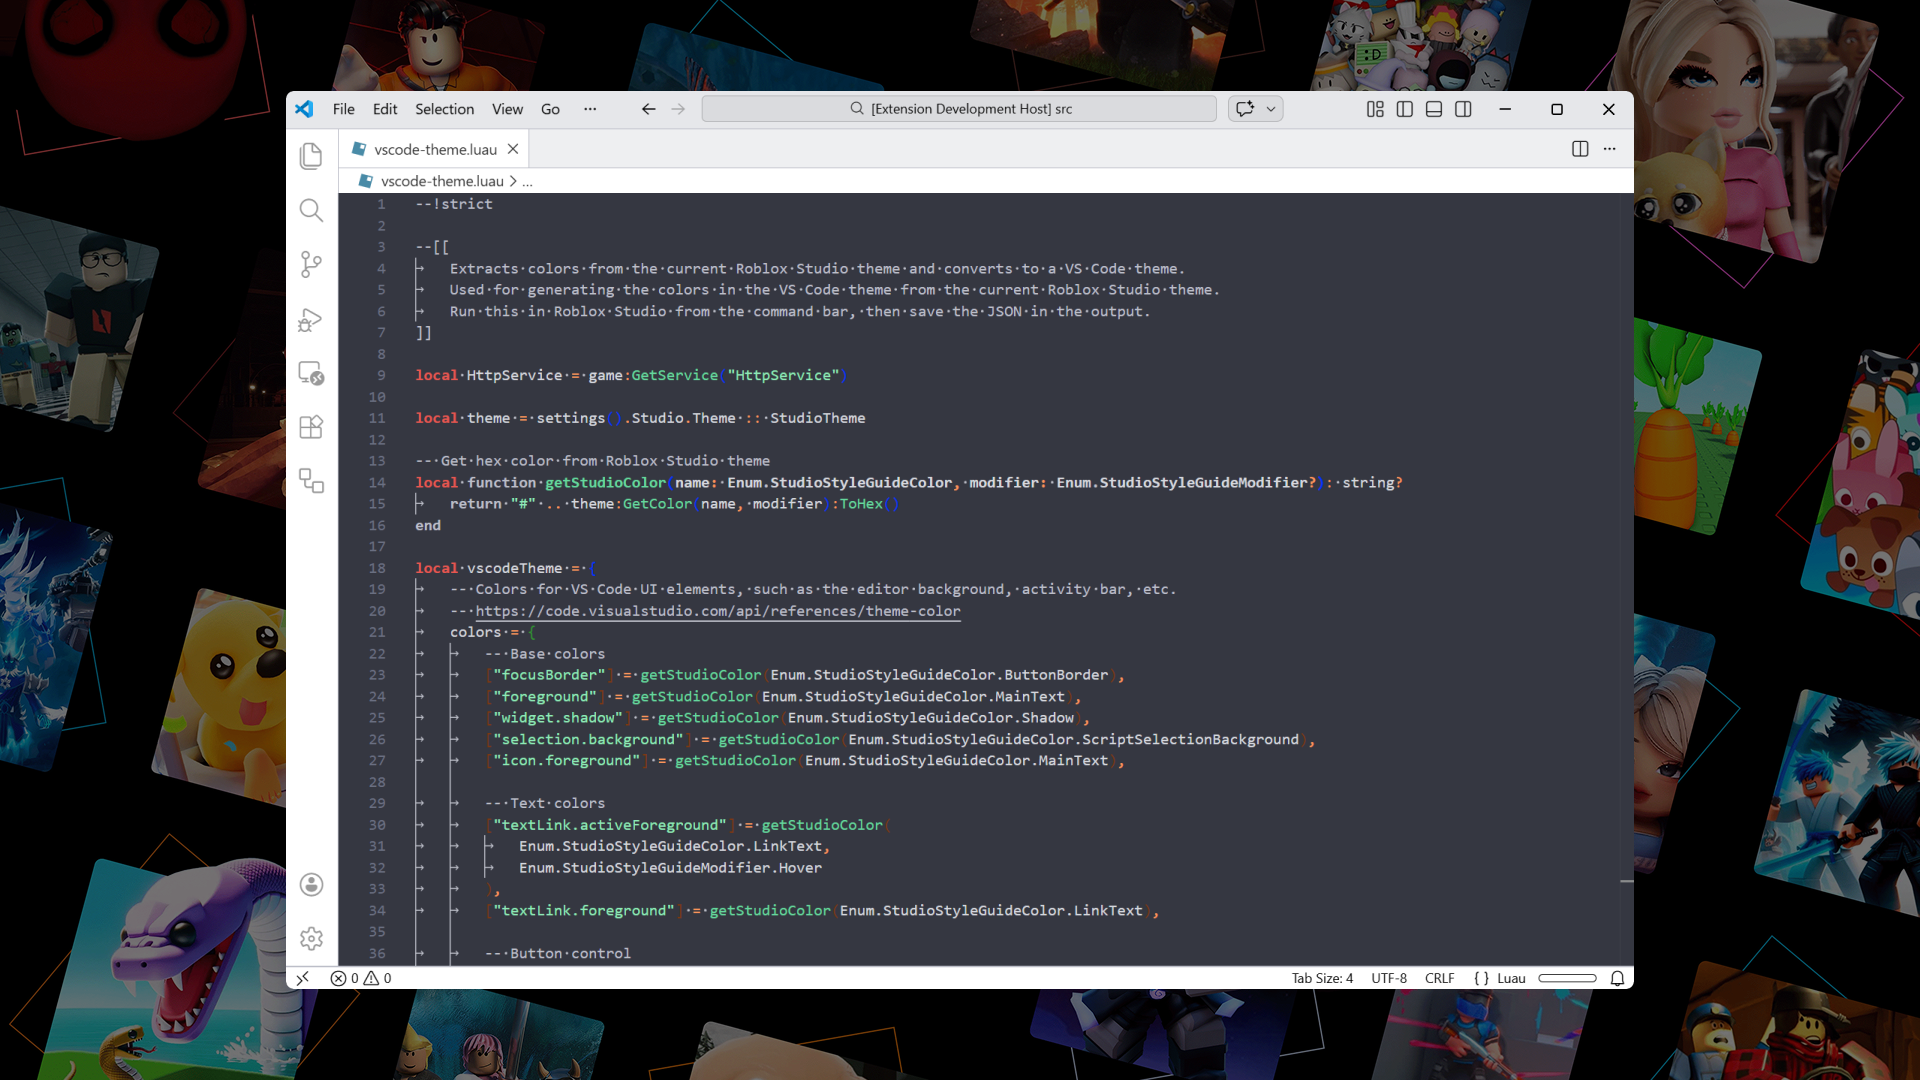Open the Explorer view in the activity bar
This screenshot has height=1080, width=1920.
(x=311, y=155)
